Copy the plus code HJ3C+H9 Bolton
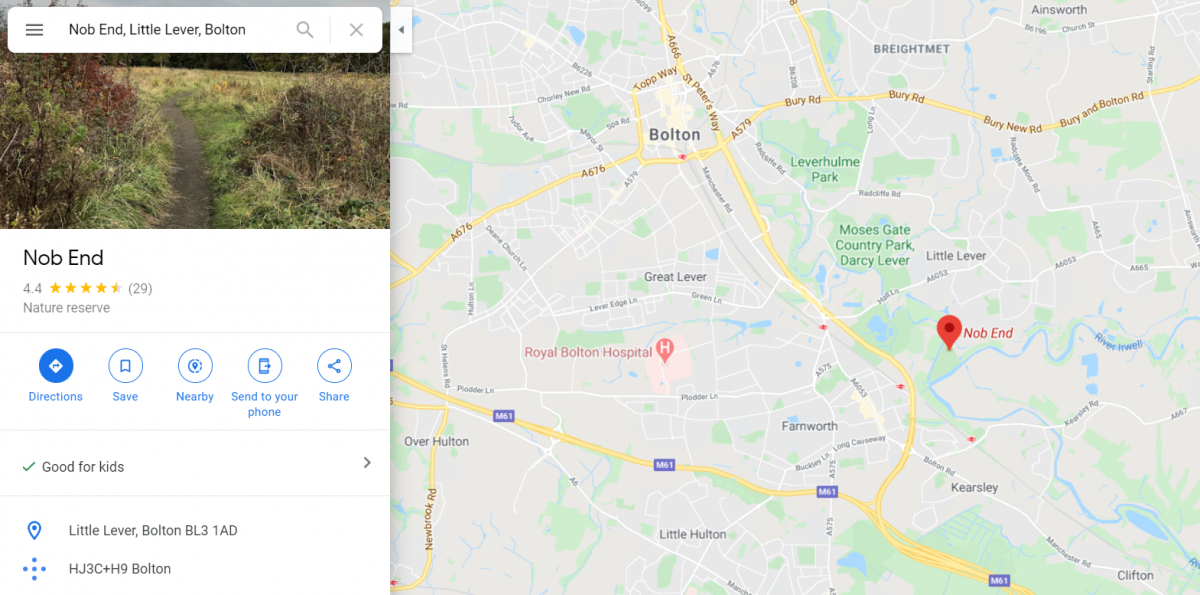This screenshot has width=1200, height=595. [120, 569]
